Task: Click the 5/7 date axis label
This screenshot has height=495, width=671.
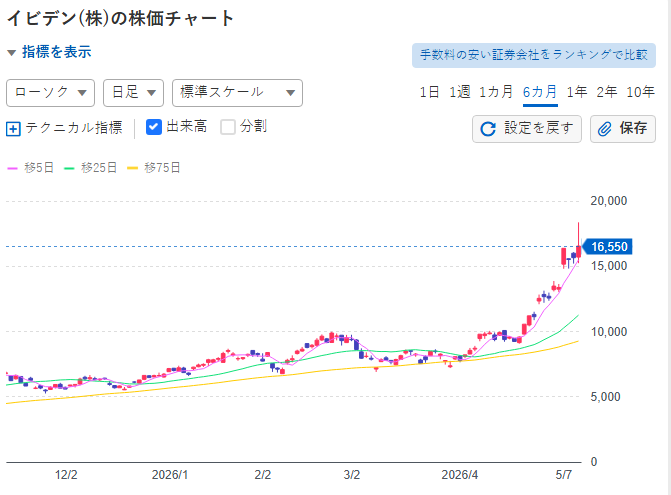Action: 564,475
